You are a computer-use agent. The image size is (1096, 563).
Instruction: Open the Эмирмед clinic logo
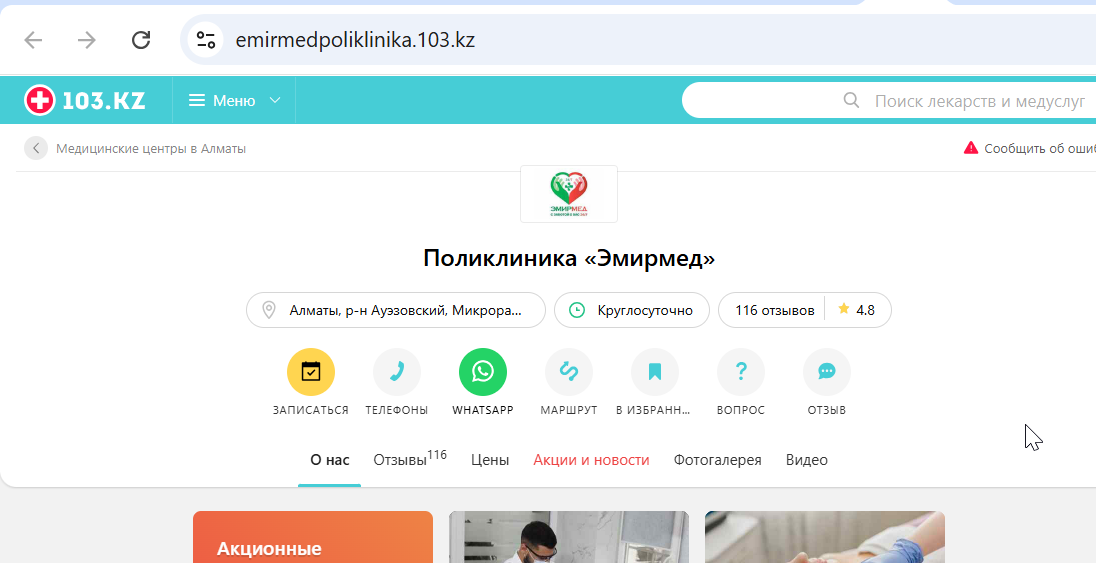tap(569, 194)
